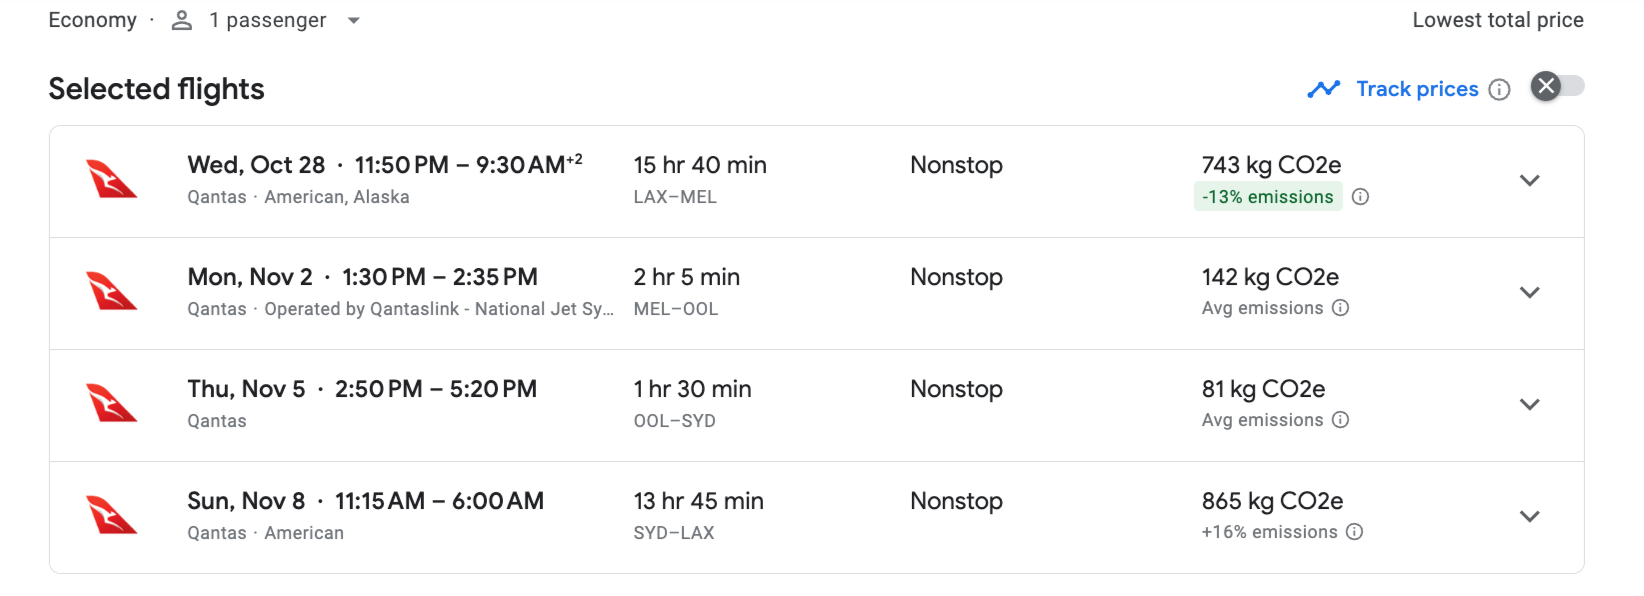1644x596 pixels.
Task: Click the Qantas logo for LAX–MEL flight
Action: [112, 181]
